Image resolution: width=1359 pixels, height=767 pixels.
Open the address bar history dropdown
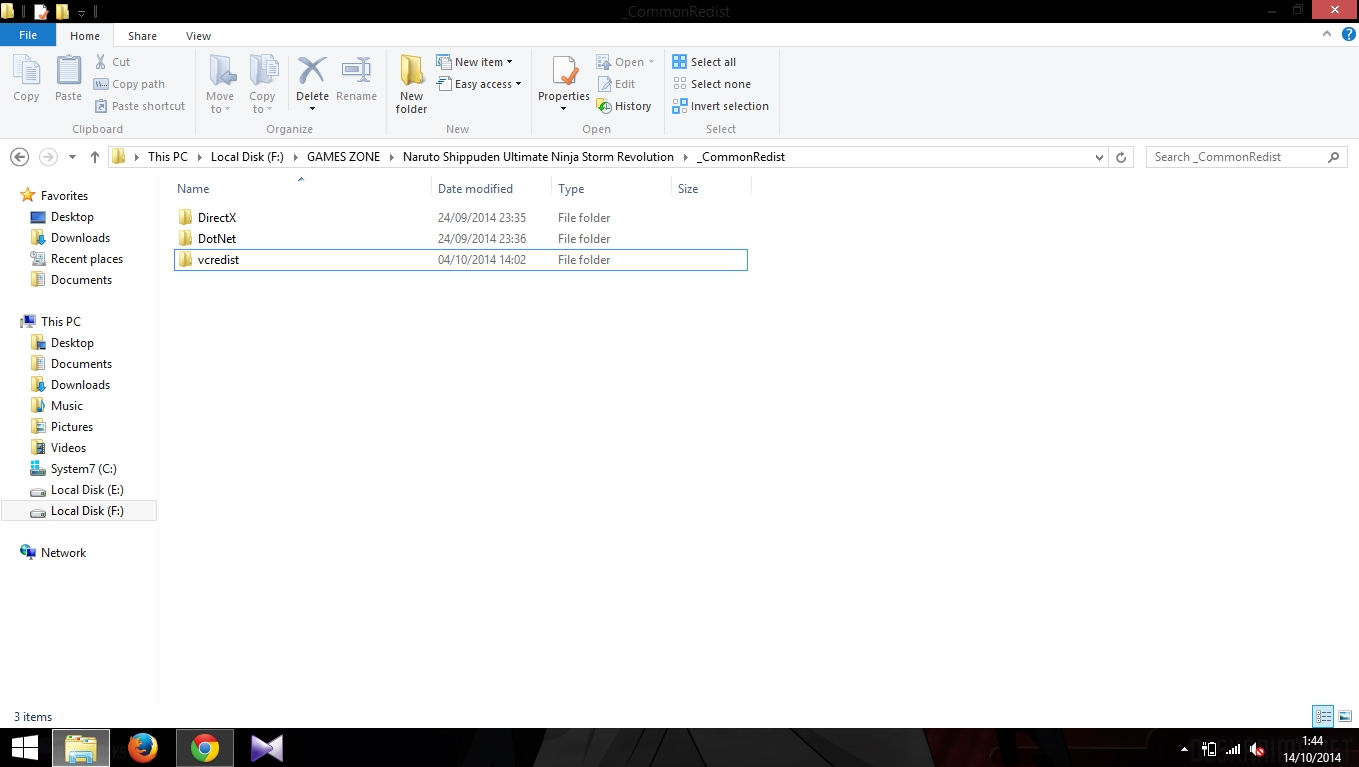[1099, 157]
